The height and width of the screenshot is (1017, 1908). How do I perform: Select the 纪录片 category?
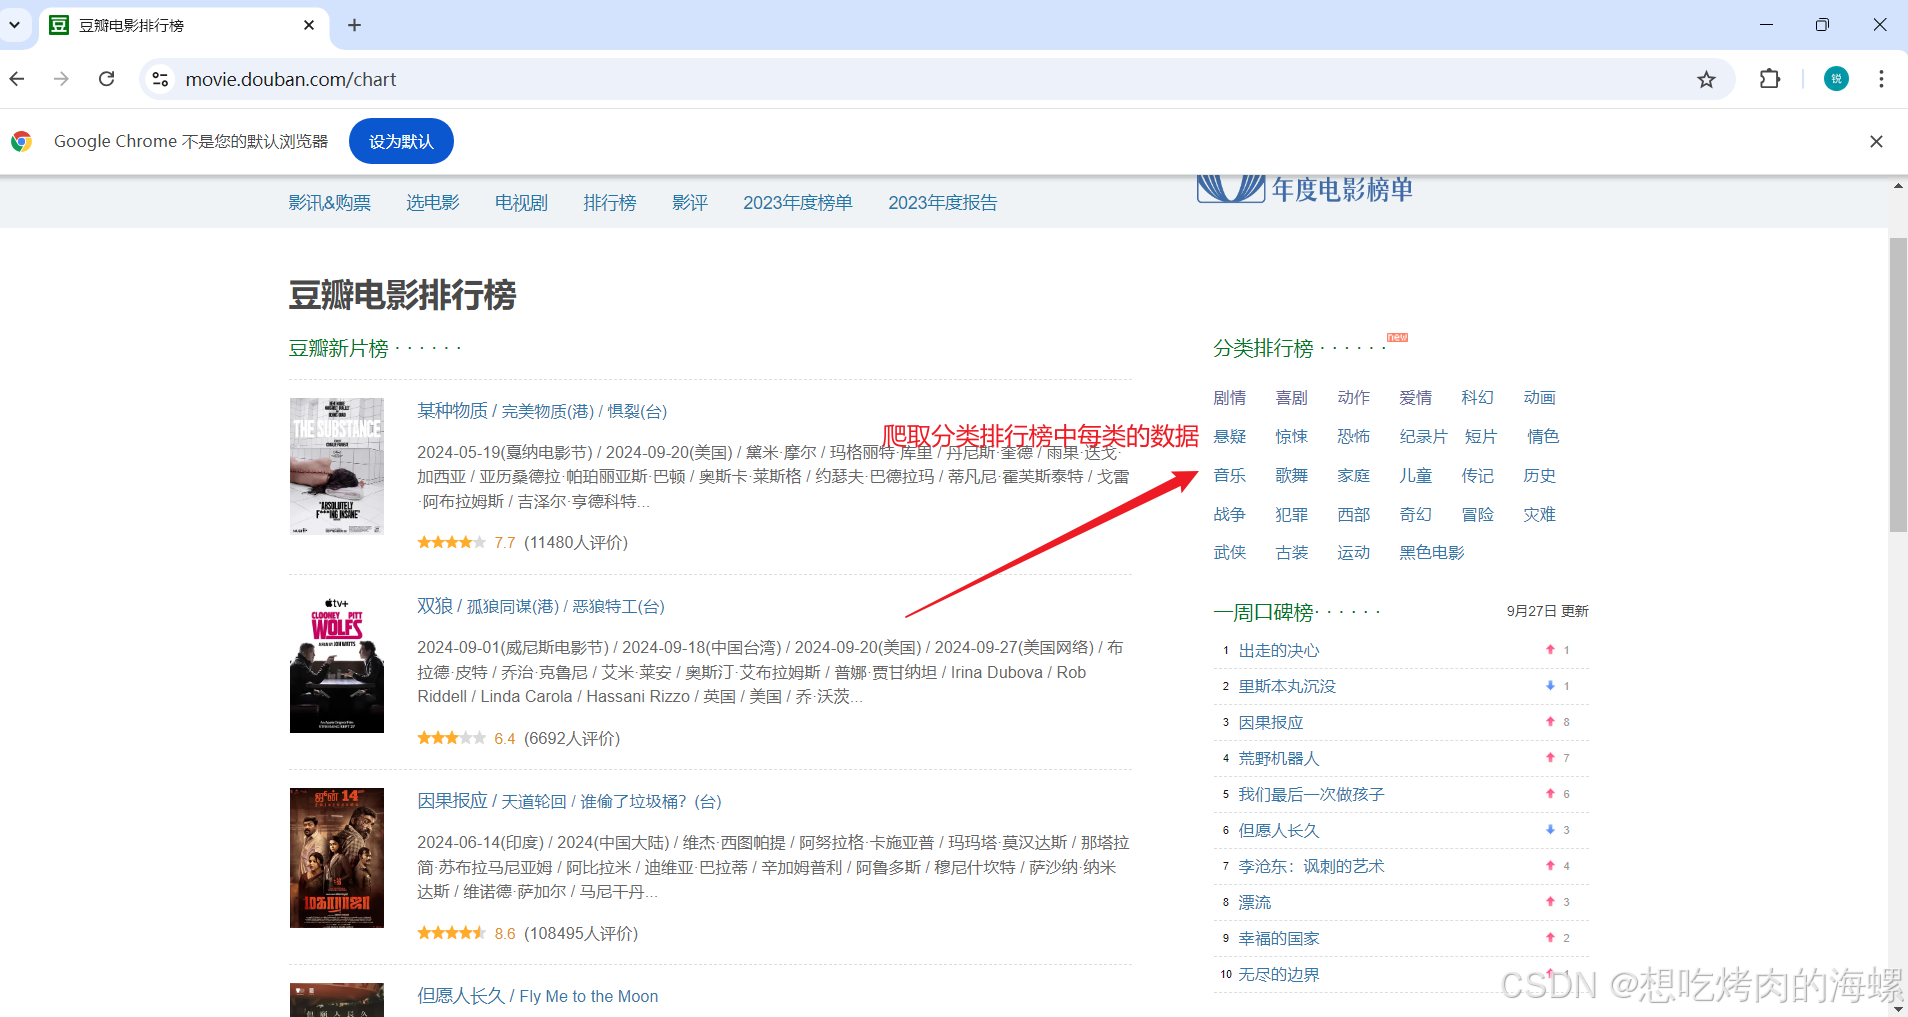coord(1424,437)
